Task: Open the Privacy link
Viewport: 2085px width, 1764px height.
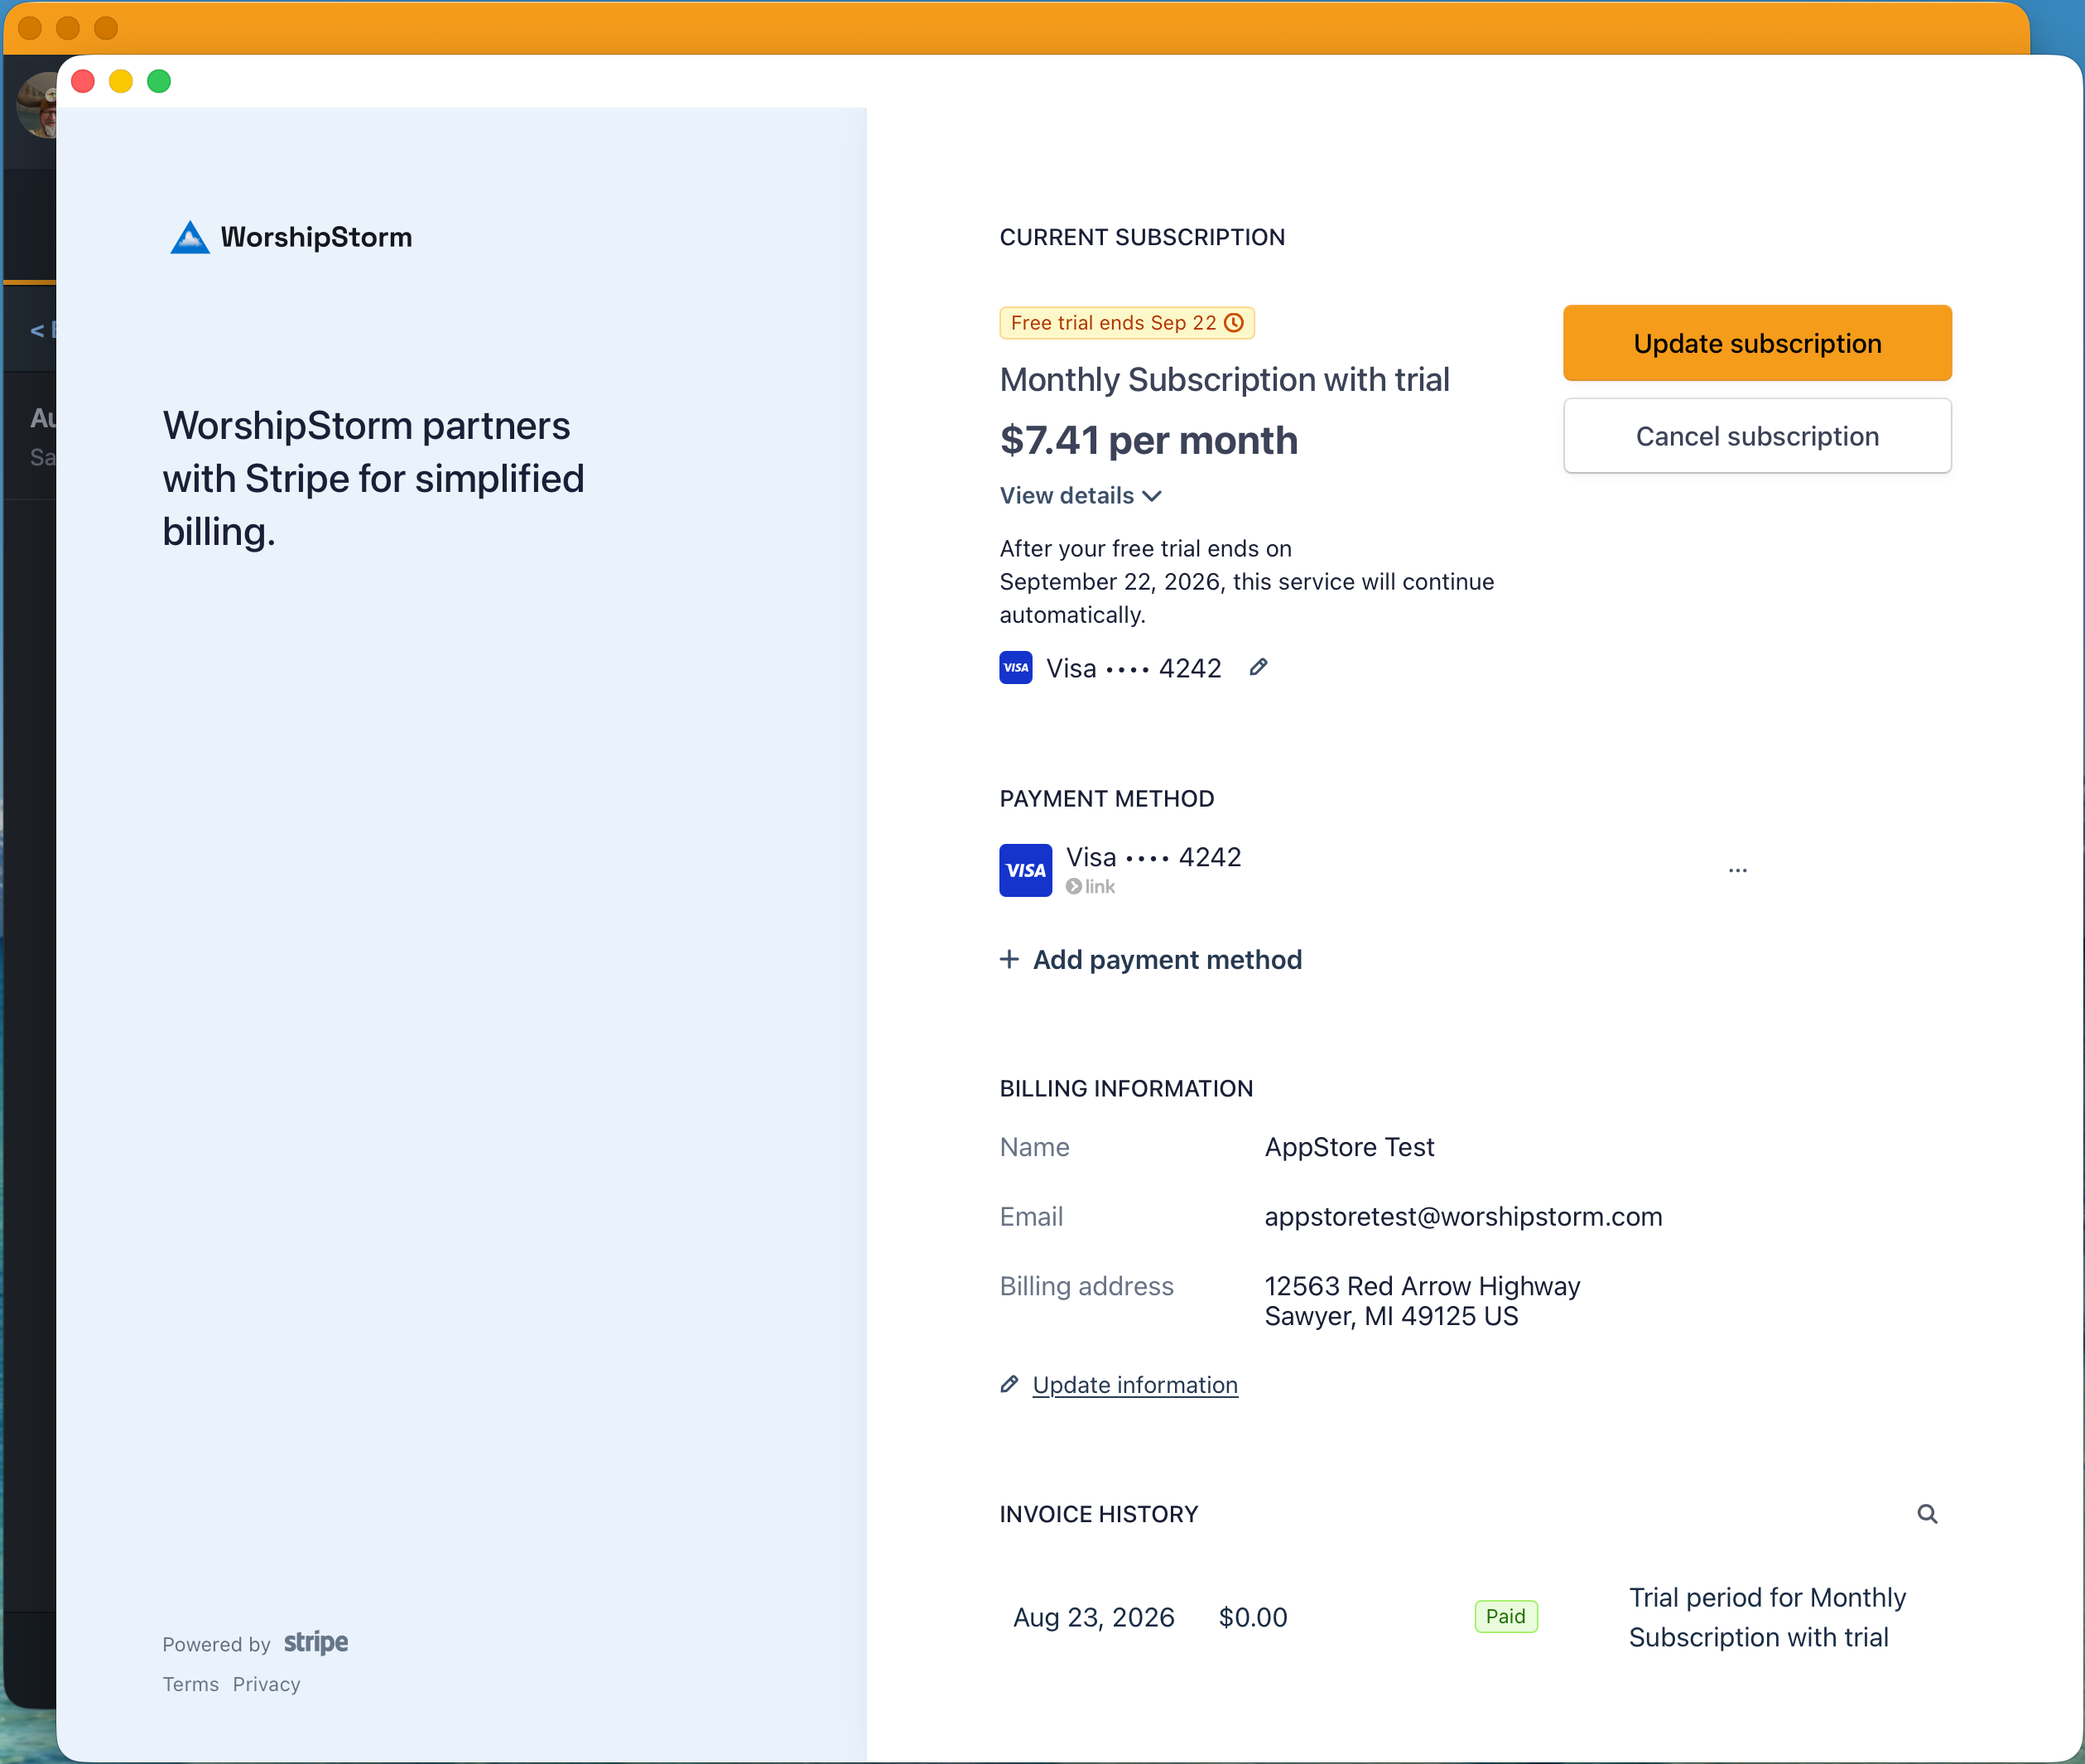Action: coord(267,1684)
